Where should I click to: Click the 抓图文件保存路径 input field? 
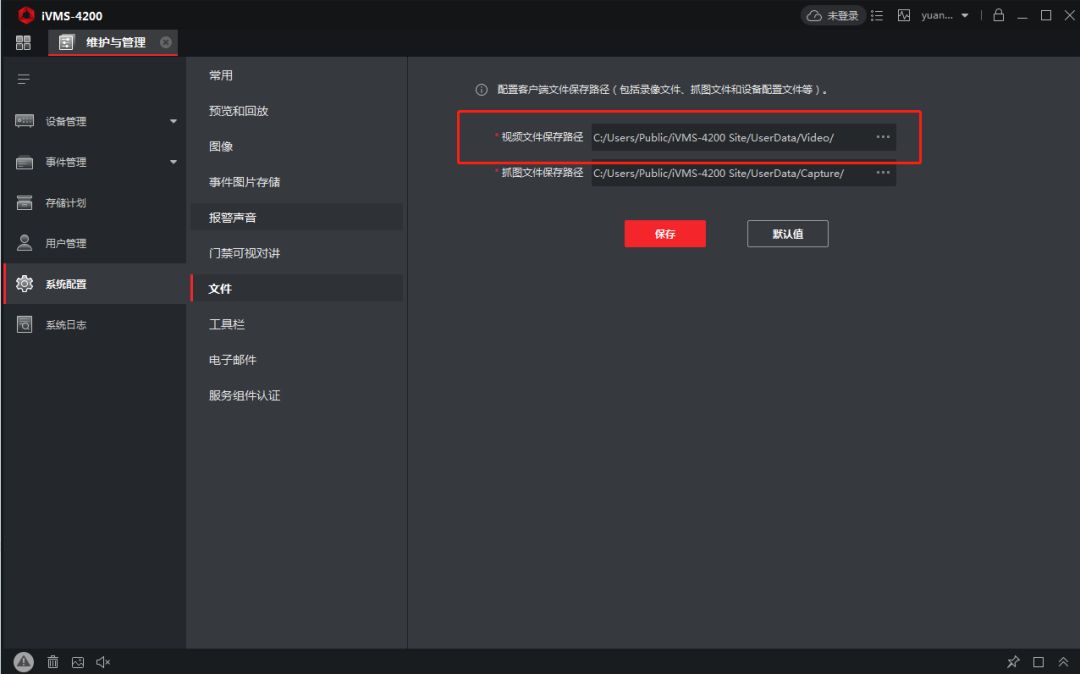[x=730, y=173]
